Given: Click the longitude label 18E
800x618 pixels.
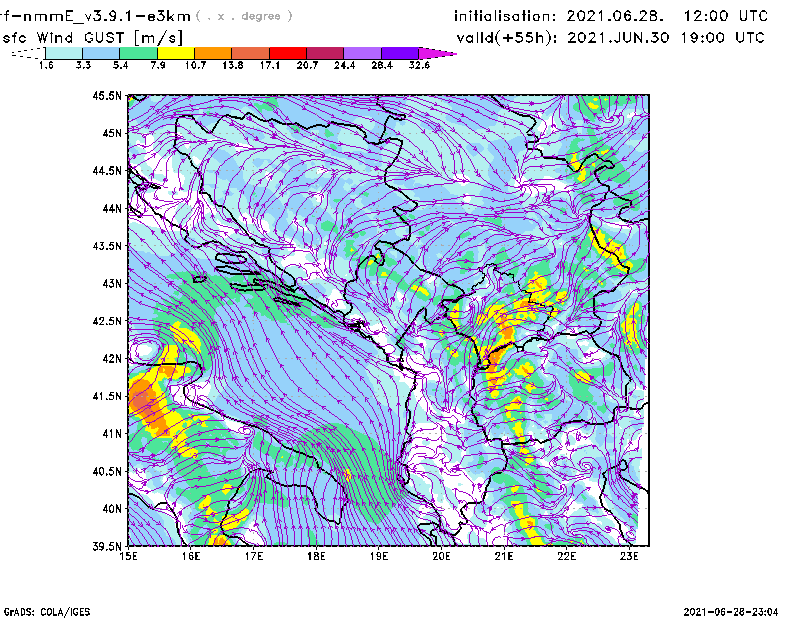Looking at the screenshot, I should (x=316, y=556).
